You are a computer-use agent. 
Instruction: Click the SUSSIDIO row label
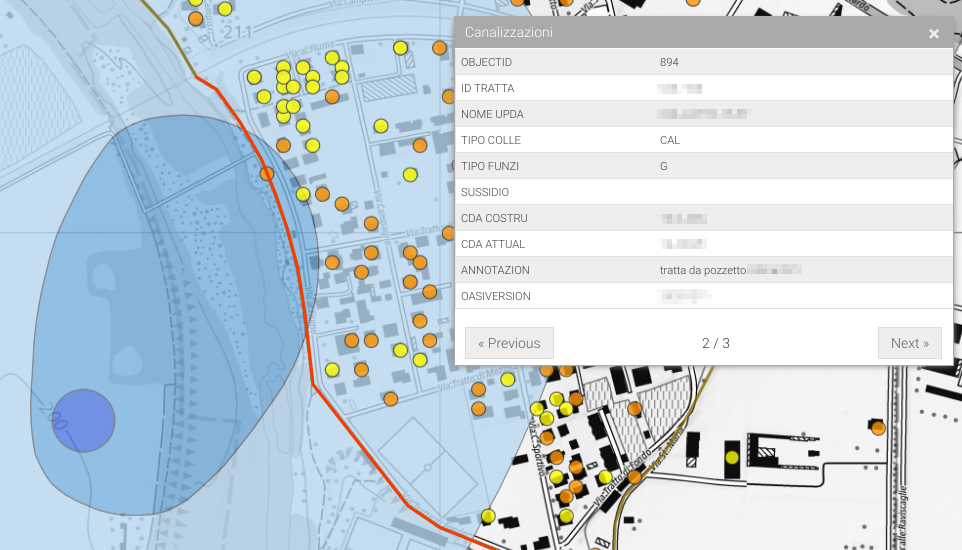[x=485, y=192]
